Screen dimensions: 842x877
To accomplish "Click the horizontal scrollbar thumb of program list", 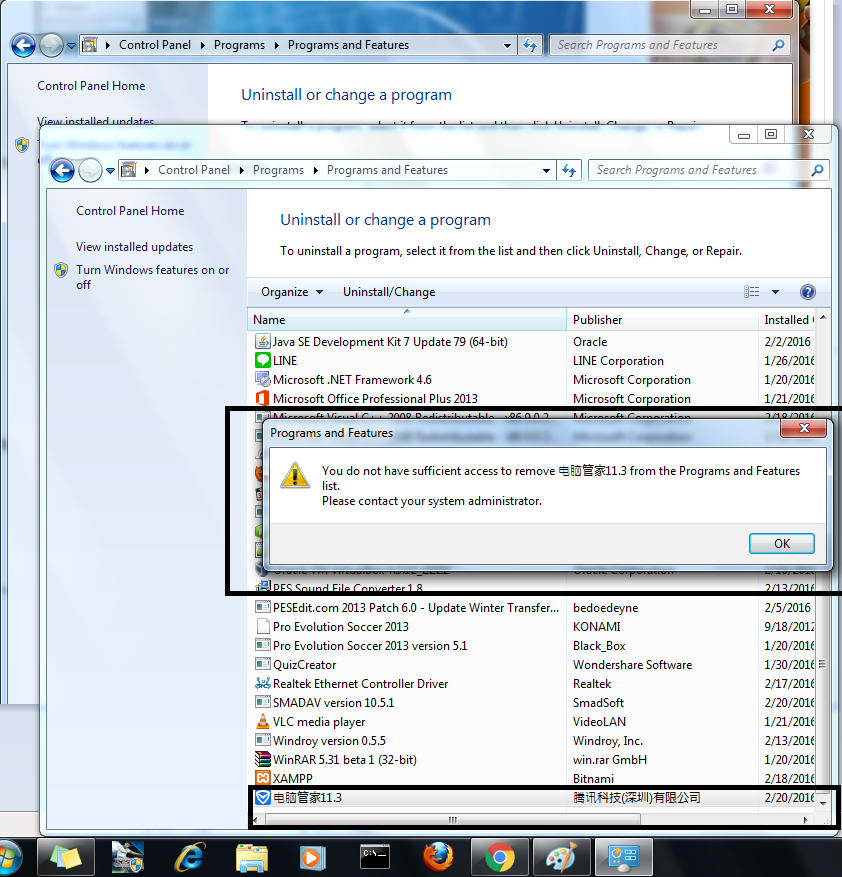I will (453, 820).
